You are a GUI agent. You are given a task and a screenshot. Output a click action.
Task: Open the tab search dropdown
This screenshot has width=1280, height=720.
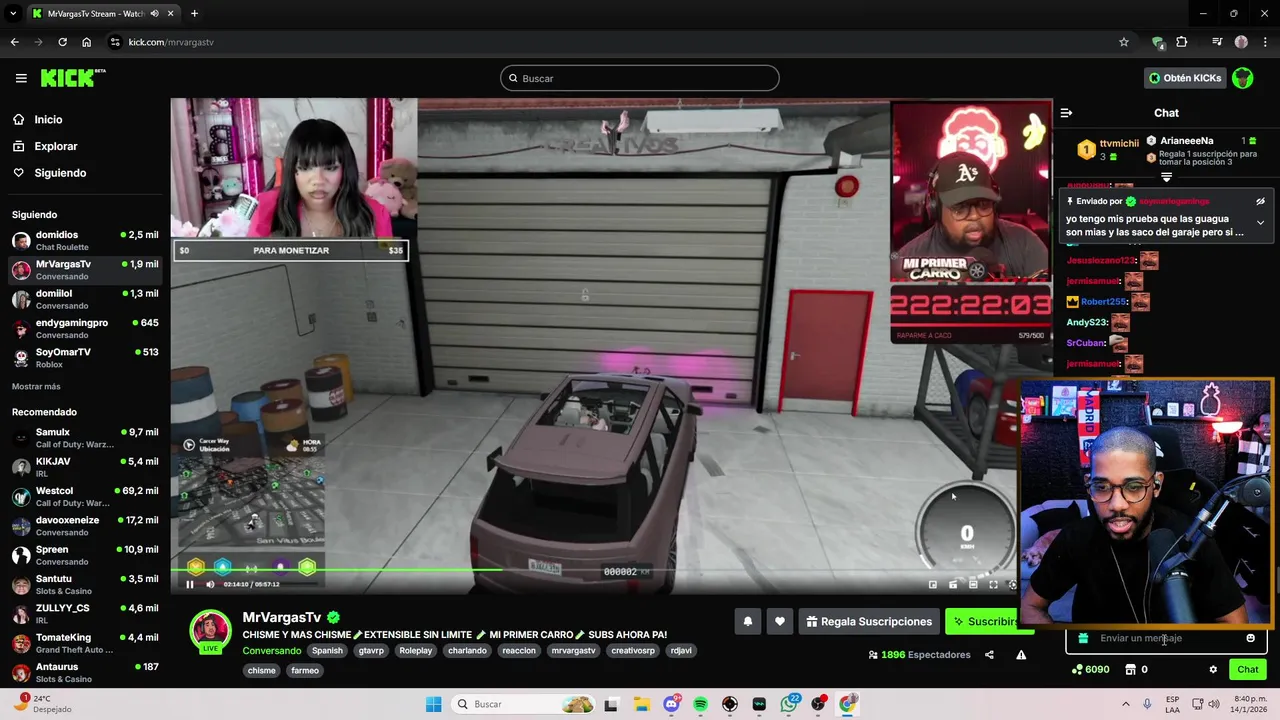coord(13,13)
